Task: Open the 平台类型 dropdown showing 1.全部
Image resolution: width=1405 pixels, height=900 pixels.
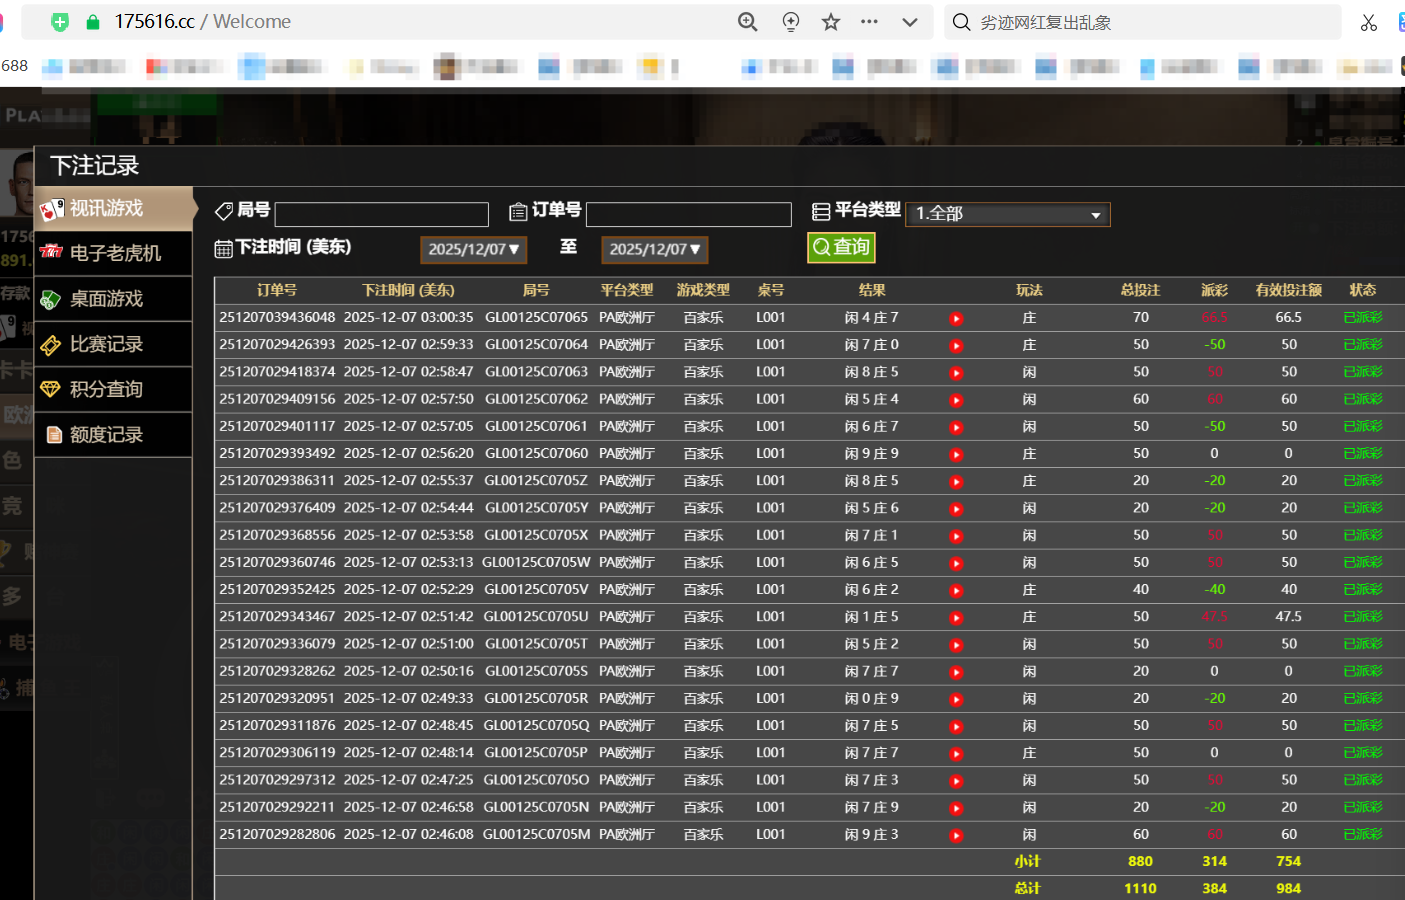Action: [1007, 214]
